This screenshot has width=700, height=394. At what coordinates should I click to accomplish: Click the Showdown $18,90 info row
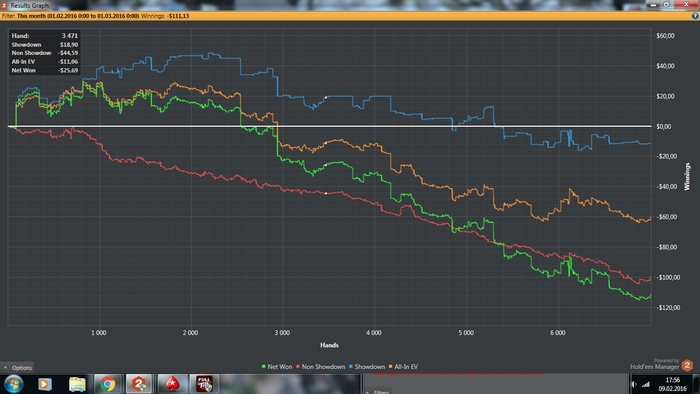(x=45, y=45)
